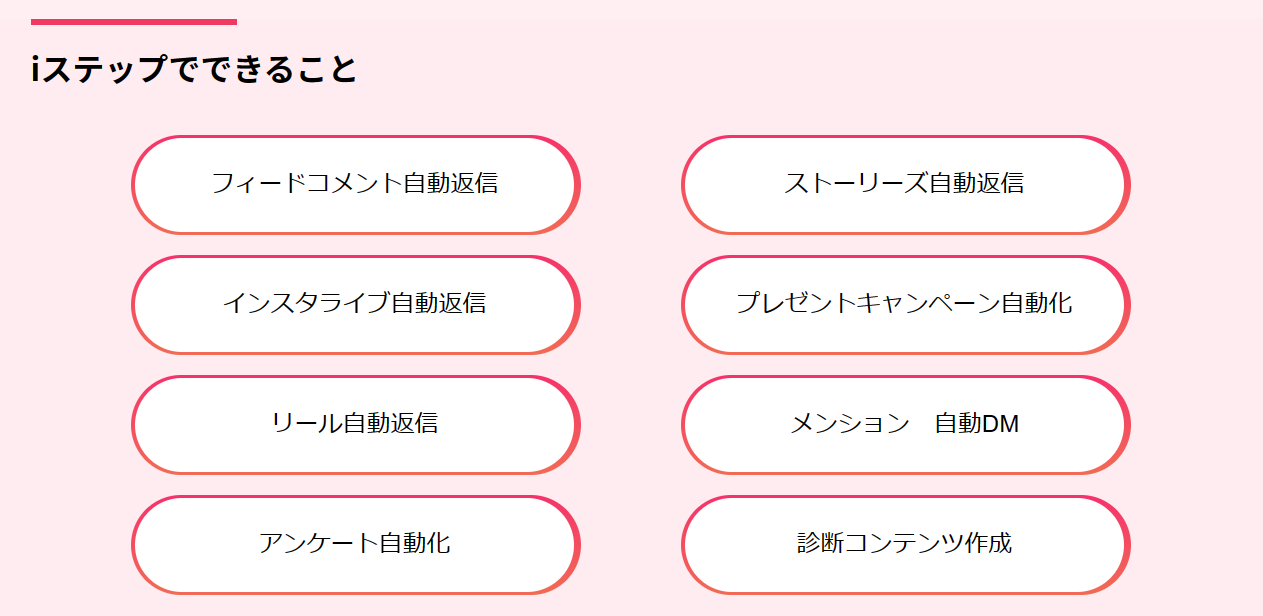
Task: Go to feed comment auto-reply link
Action: [355, 185]
